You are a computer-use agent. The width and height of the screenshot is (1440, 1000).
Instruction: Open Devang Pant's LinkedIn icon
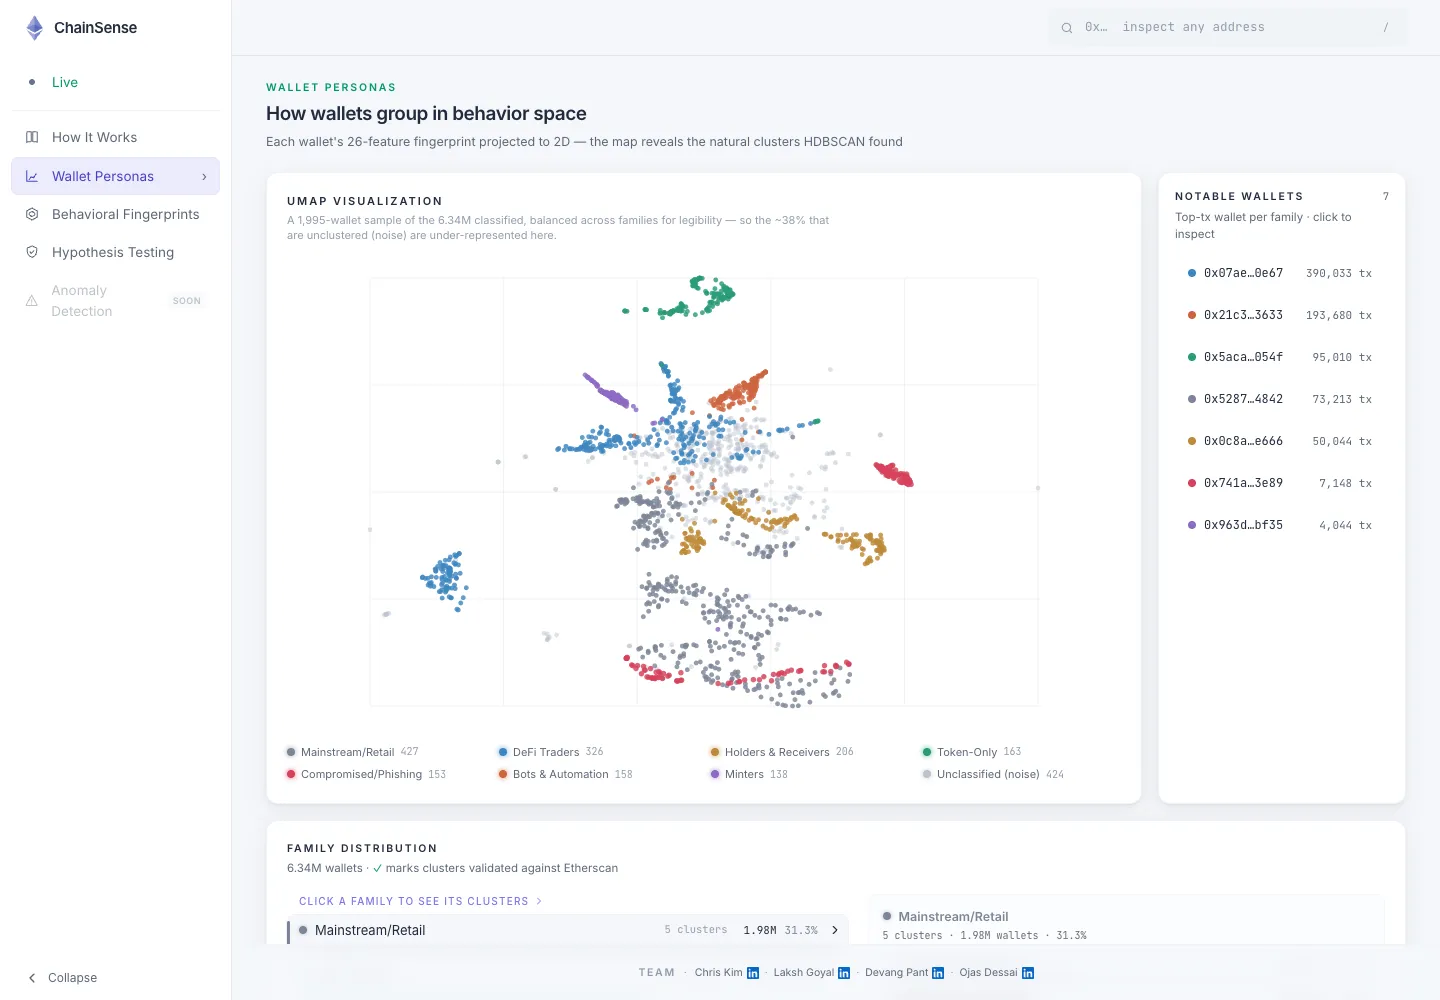click(938, 973)
